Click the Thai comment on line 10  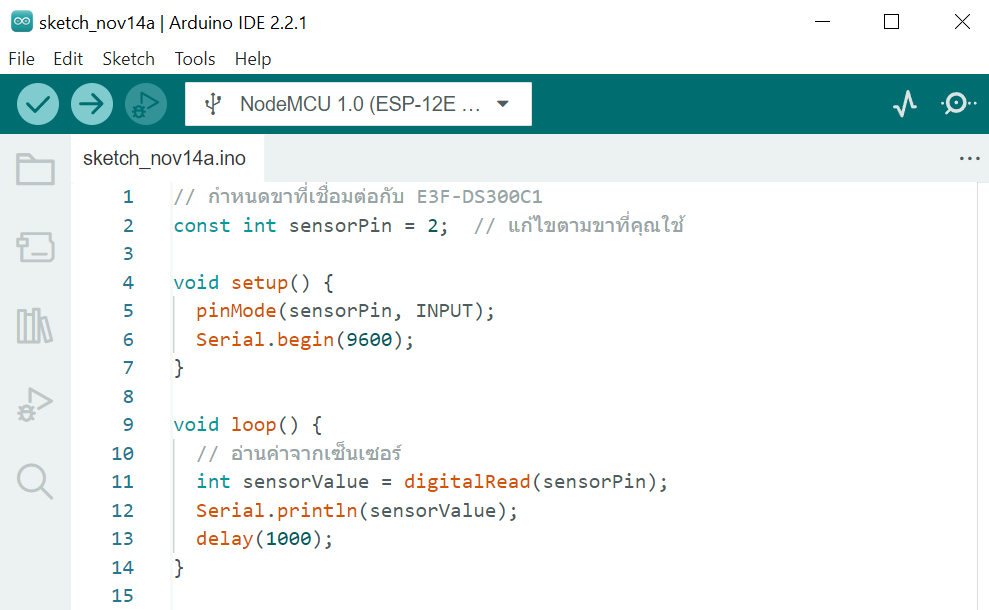[299, 453]
